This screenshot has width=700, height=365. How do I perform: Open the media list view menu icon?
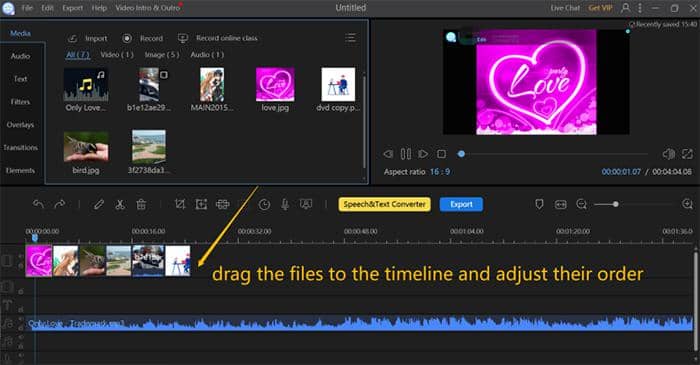[350, 38]
